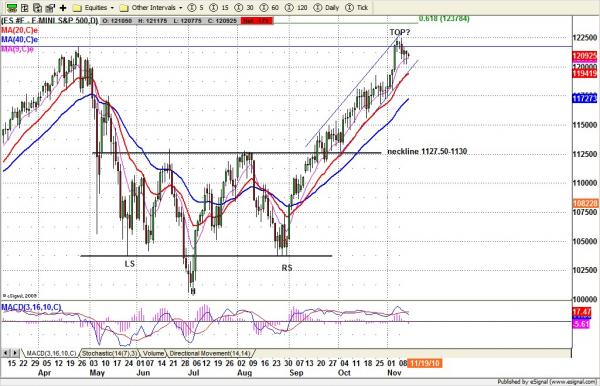Click the 105000 price axis label
The image size is (600, 386).
coord(584,241)
